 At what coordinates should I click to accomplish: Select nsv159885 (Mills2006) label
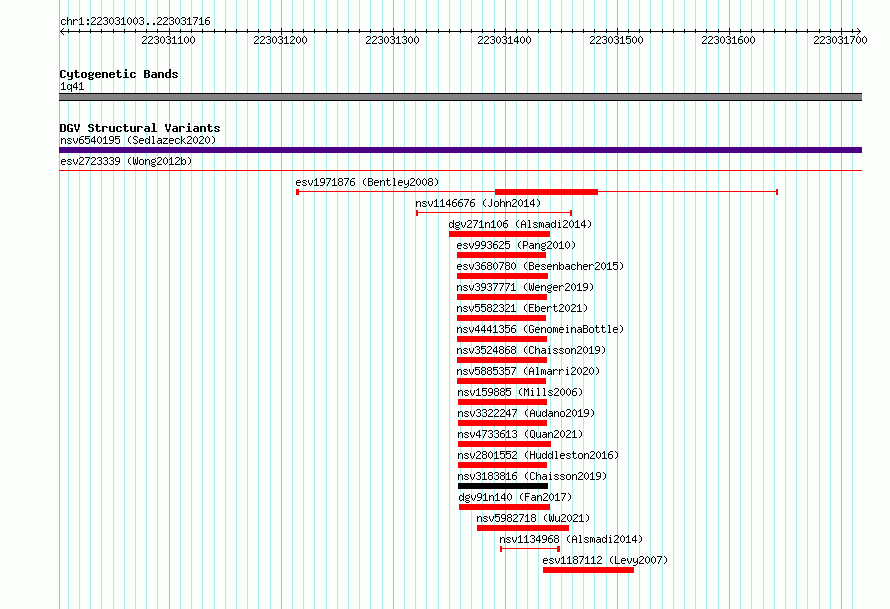pyautogui.click(x=520, y=392)
